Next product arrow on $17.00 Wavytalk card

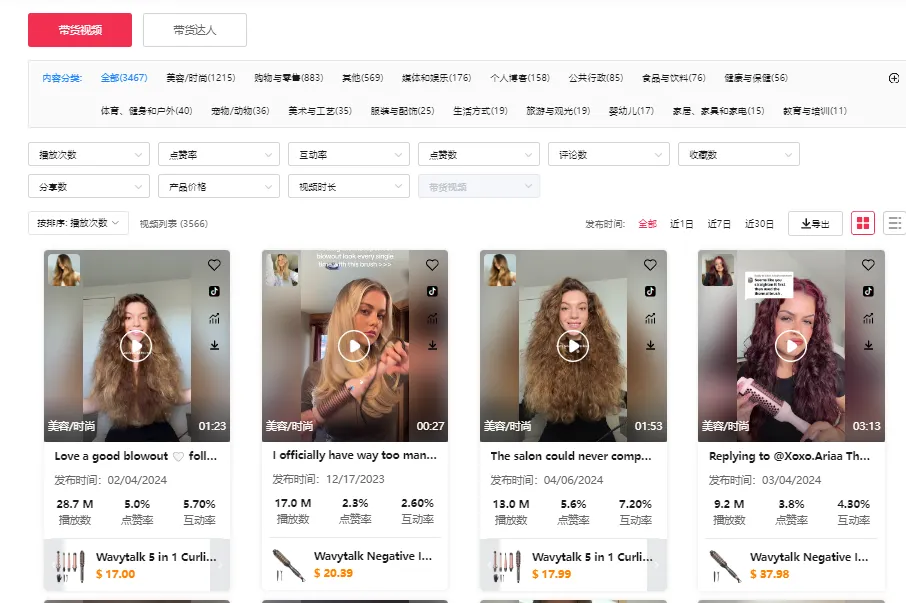[220, 565]
